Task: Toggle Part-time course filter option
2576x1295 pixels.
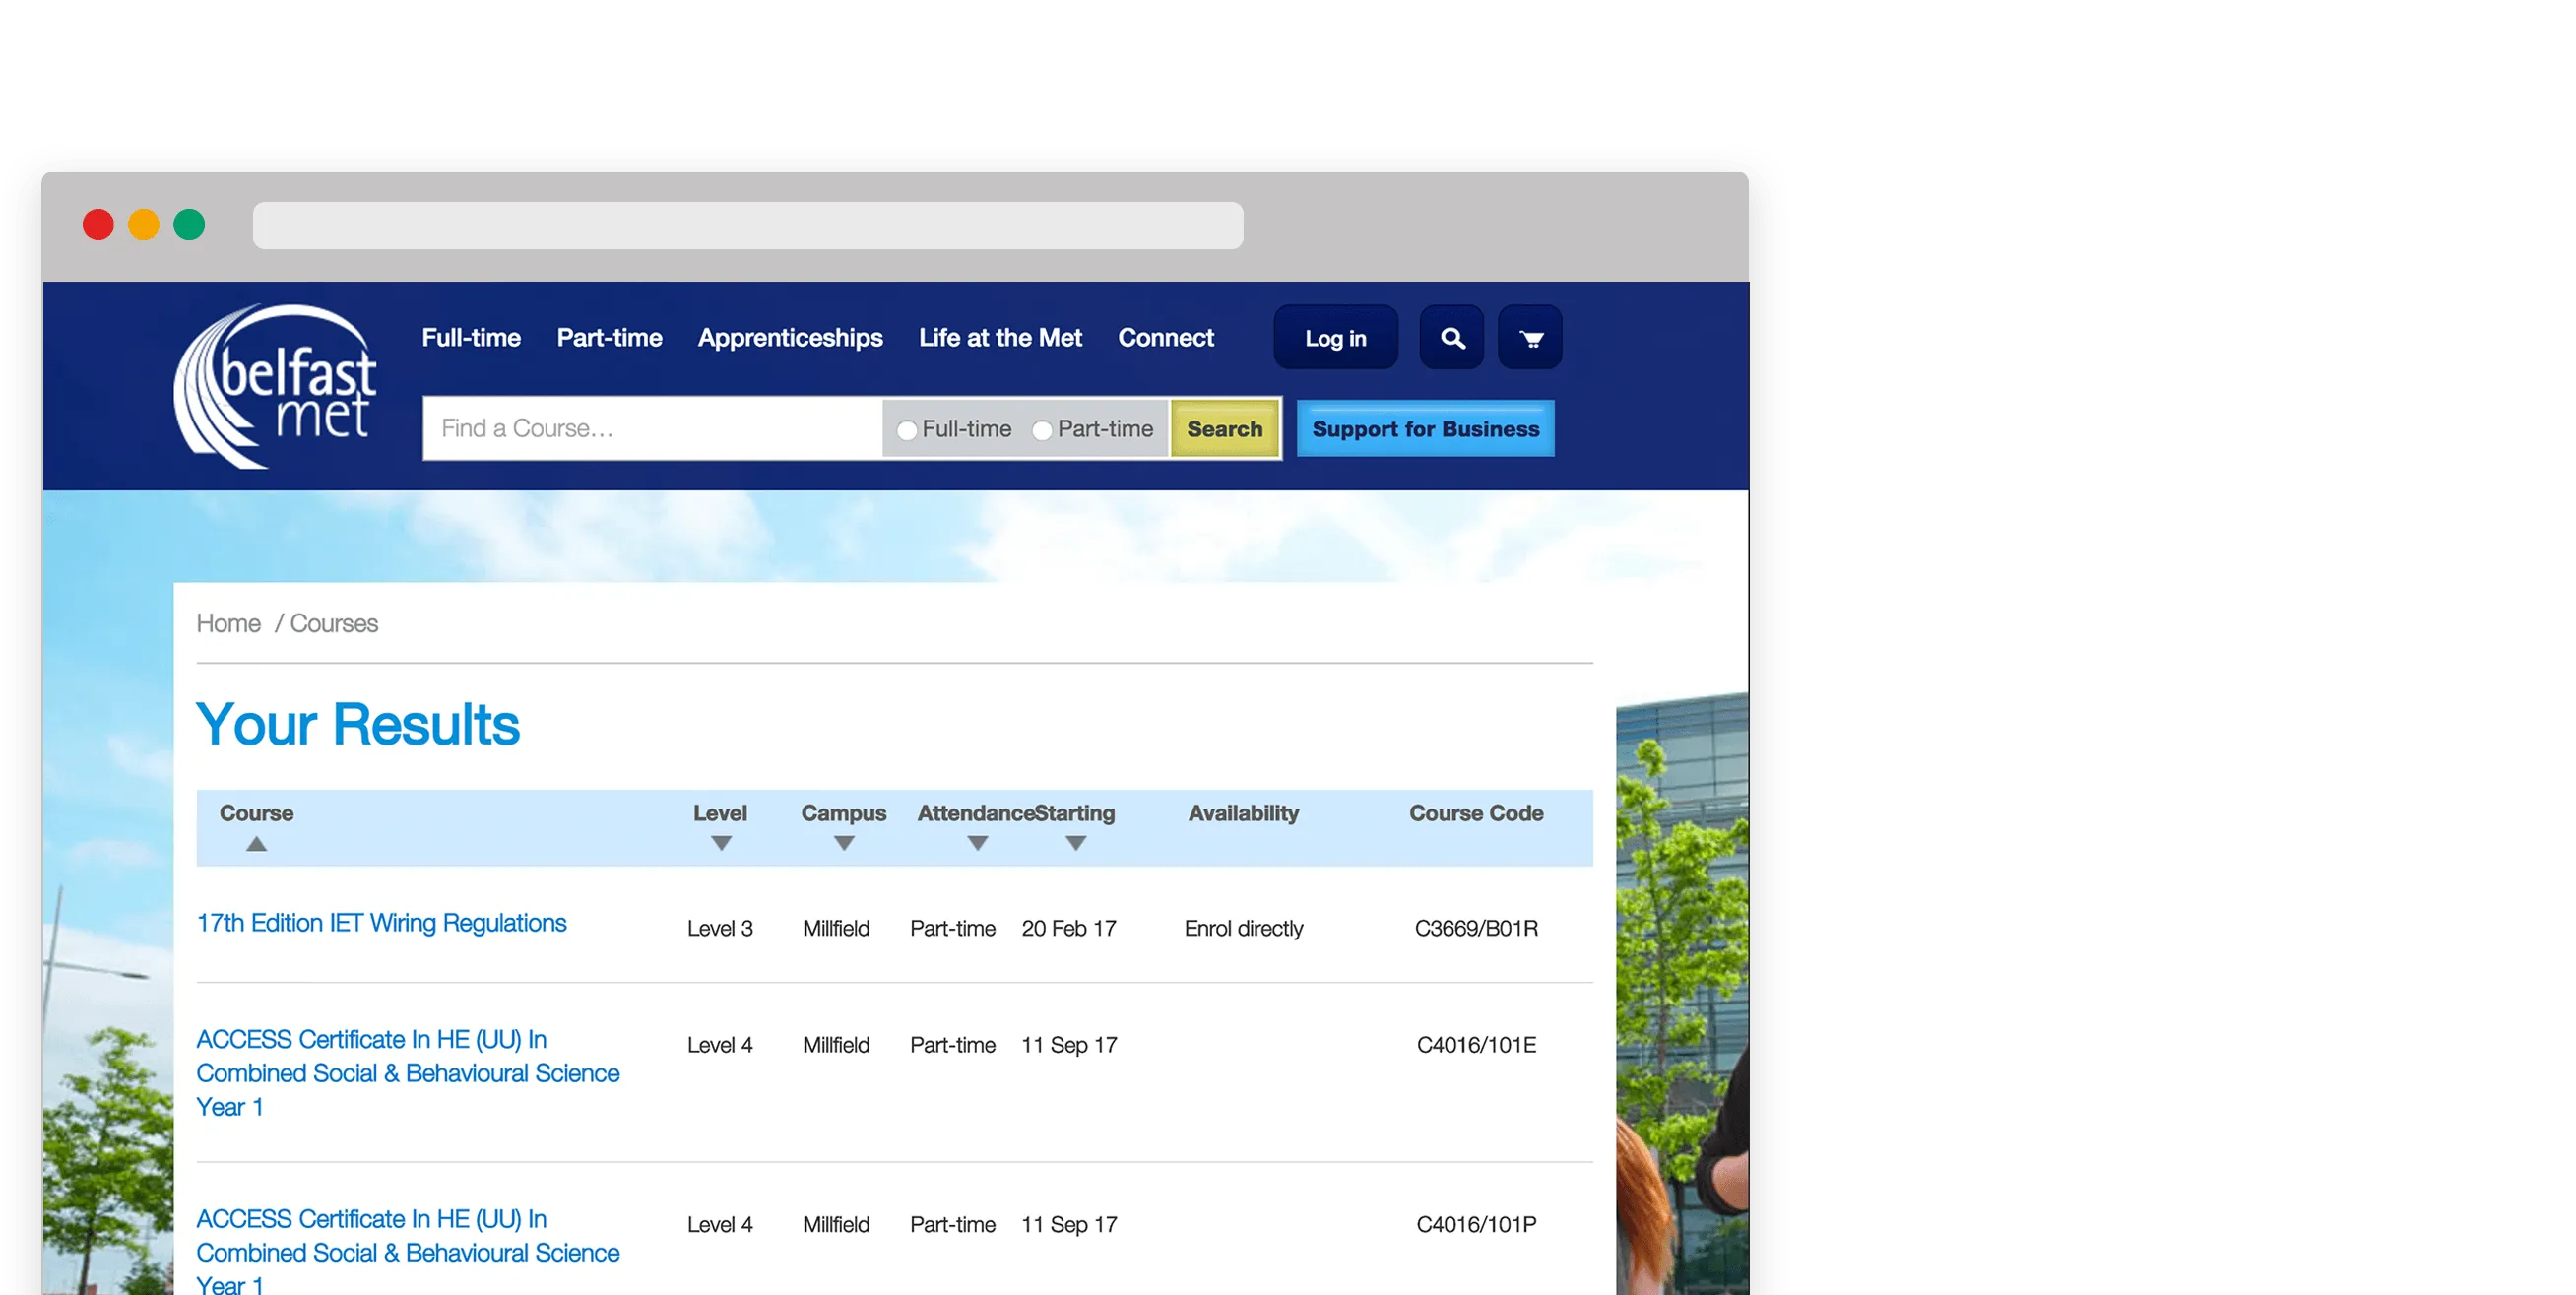Action: click(x=1042, y=428)
